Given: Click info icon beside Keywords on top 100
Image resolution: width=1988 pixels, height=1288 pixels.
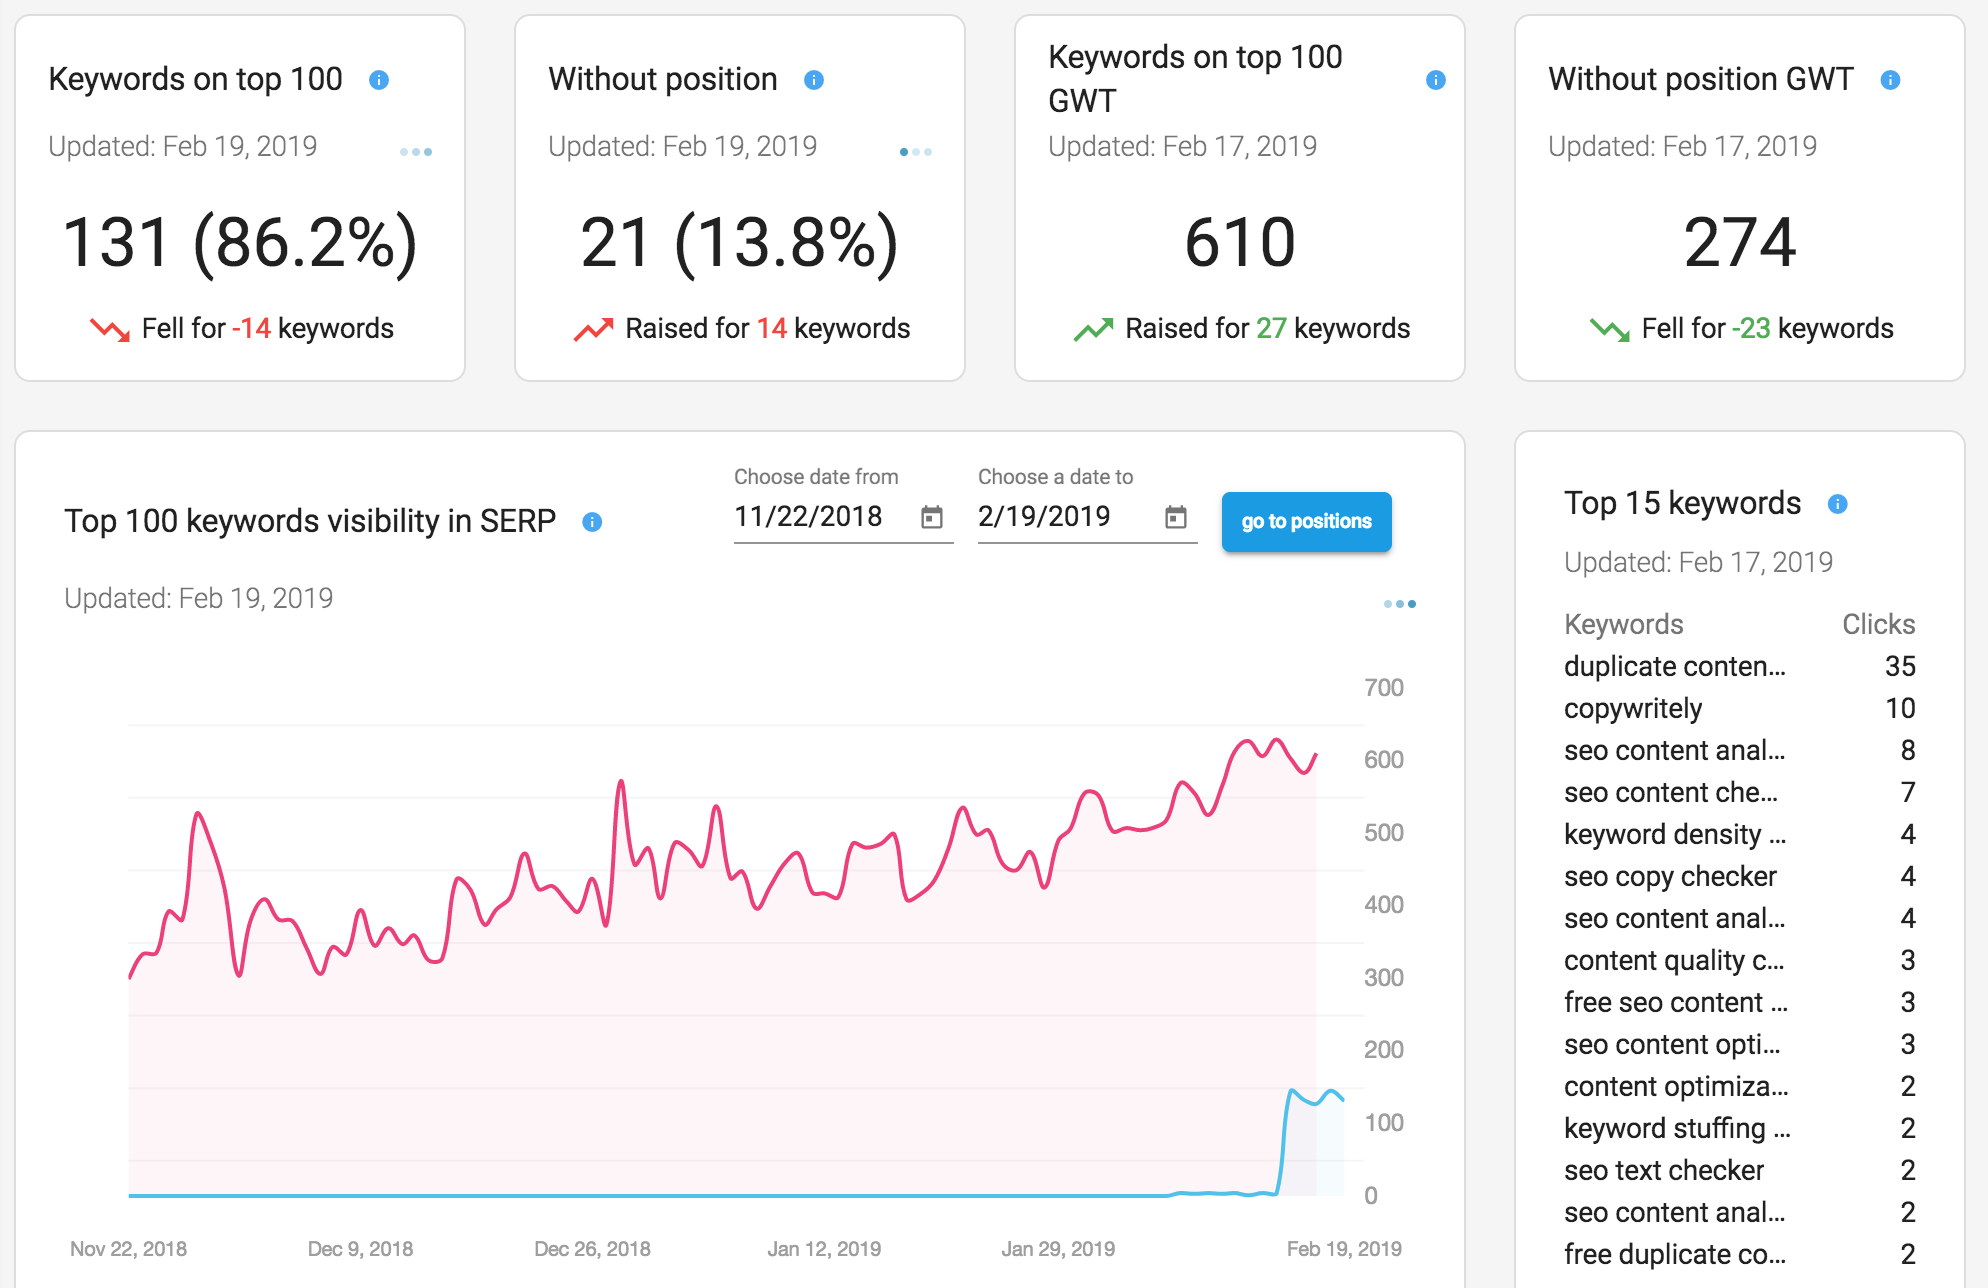Looking at the screenshot, I should point(379,80).
